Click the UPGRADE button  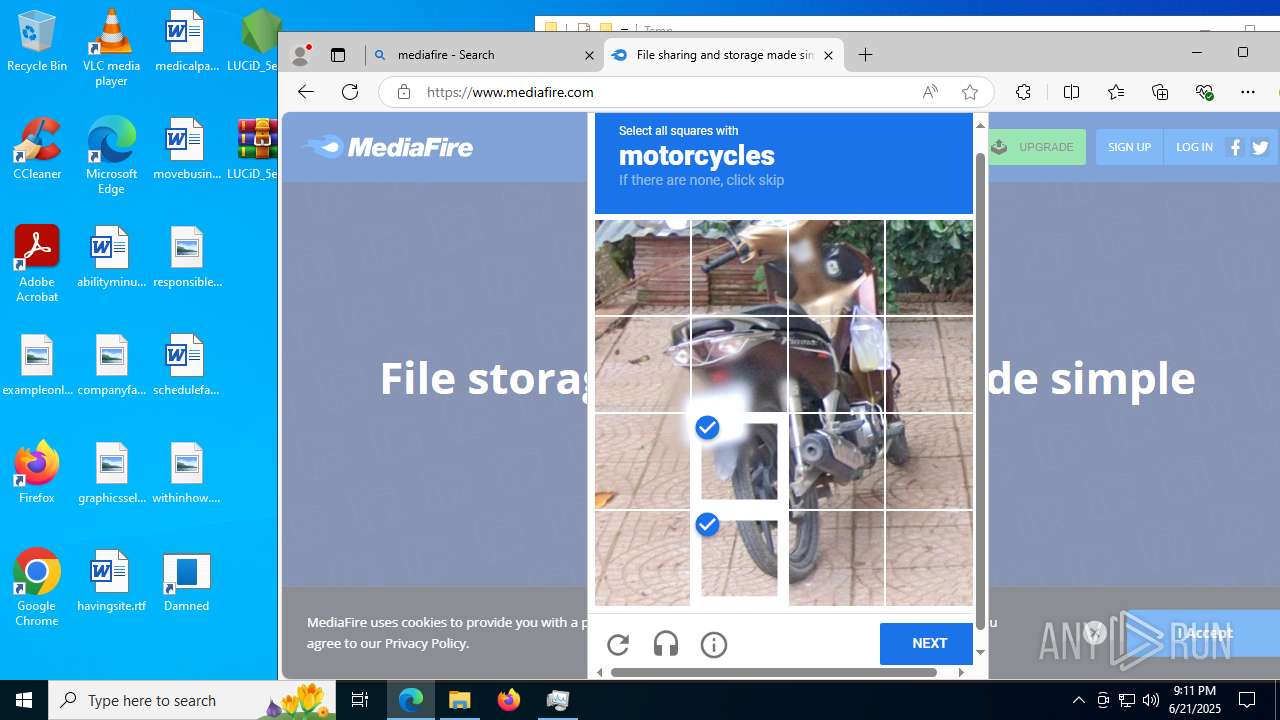(x=1036, y=147)
